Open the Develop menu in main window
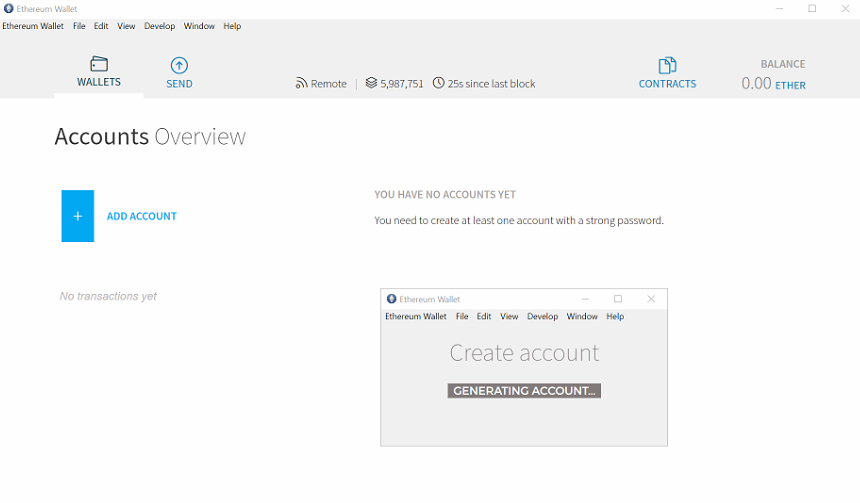This screenshot has height=503, width=860. (160, 26)
